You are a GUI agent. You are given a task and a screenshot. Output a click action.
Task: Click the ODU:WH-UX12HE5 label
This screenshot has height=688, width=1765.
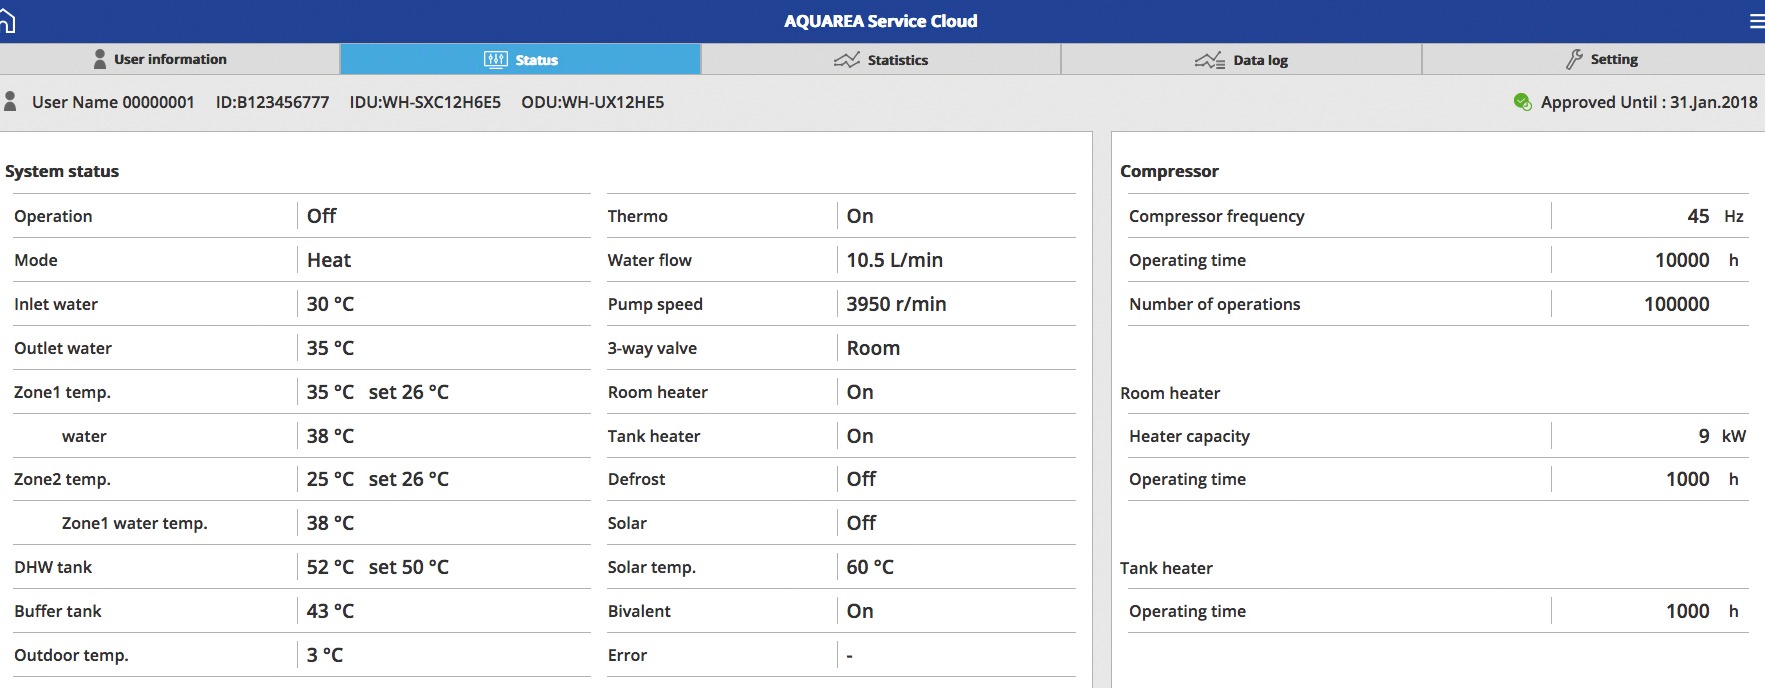coord(592,102)
